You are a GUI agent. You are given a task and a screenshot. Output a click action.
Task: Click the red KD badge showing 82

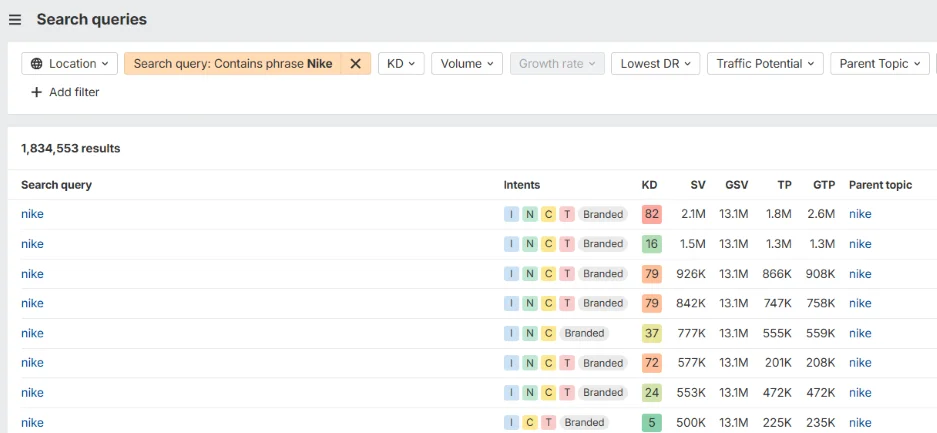pos(652,214)
